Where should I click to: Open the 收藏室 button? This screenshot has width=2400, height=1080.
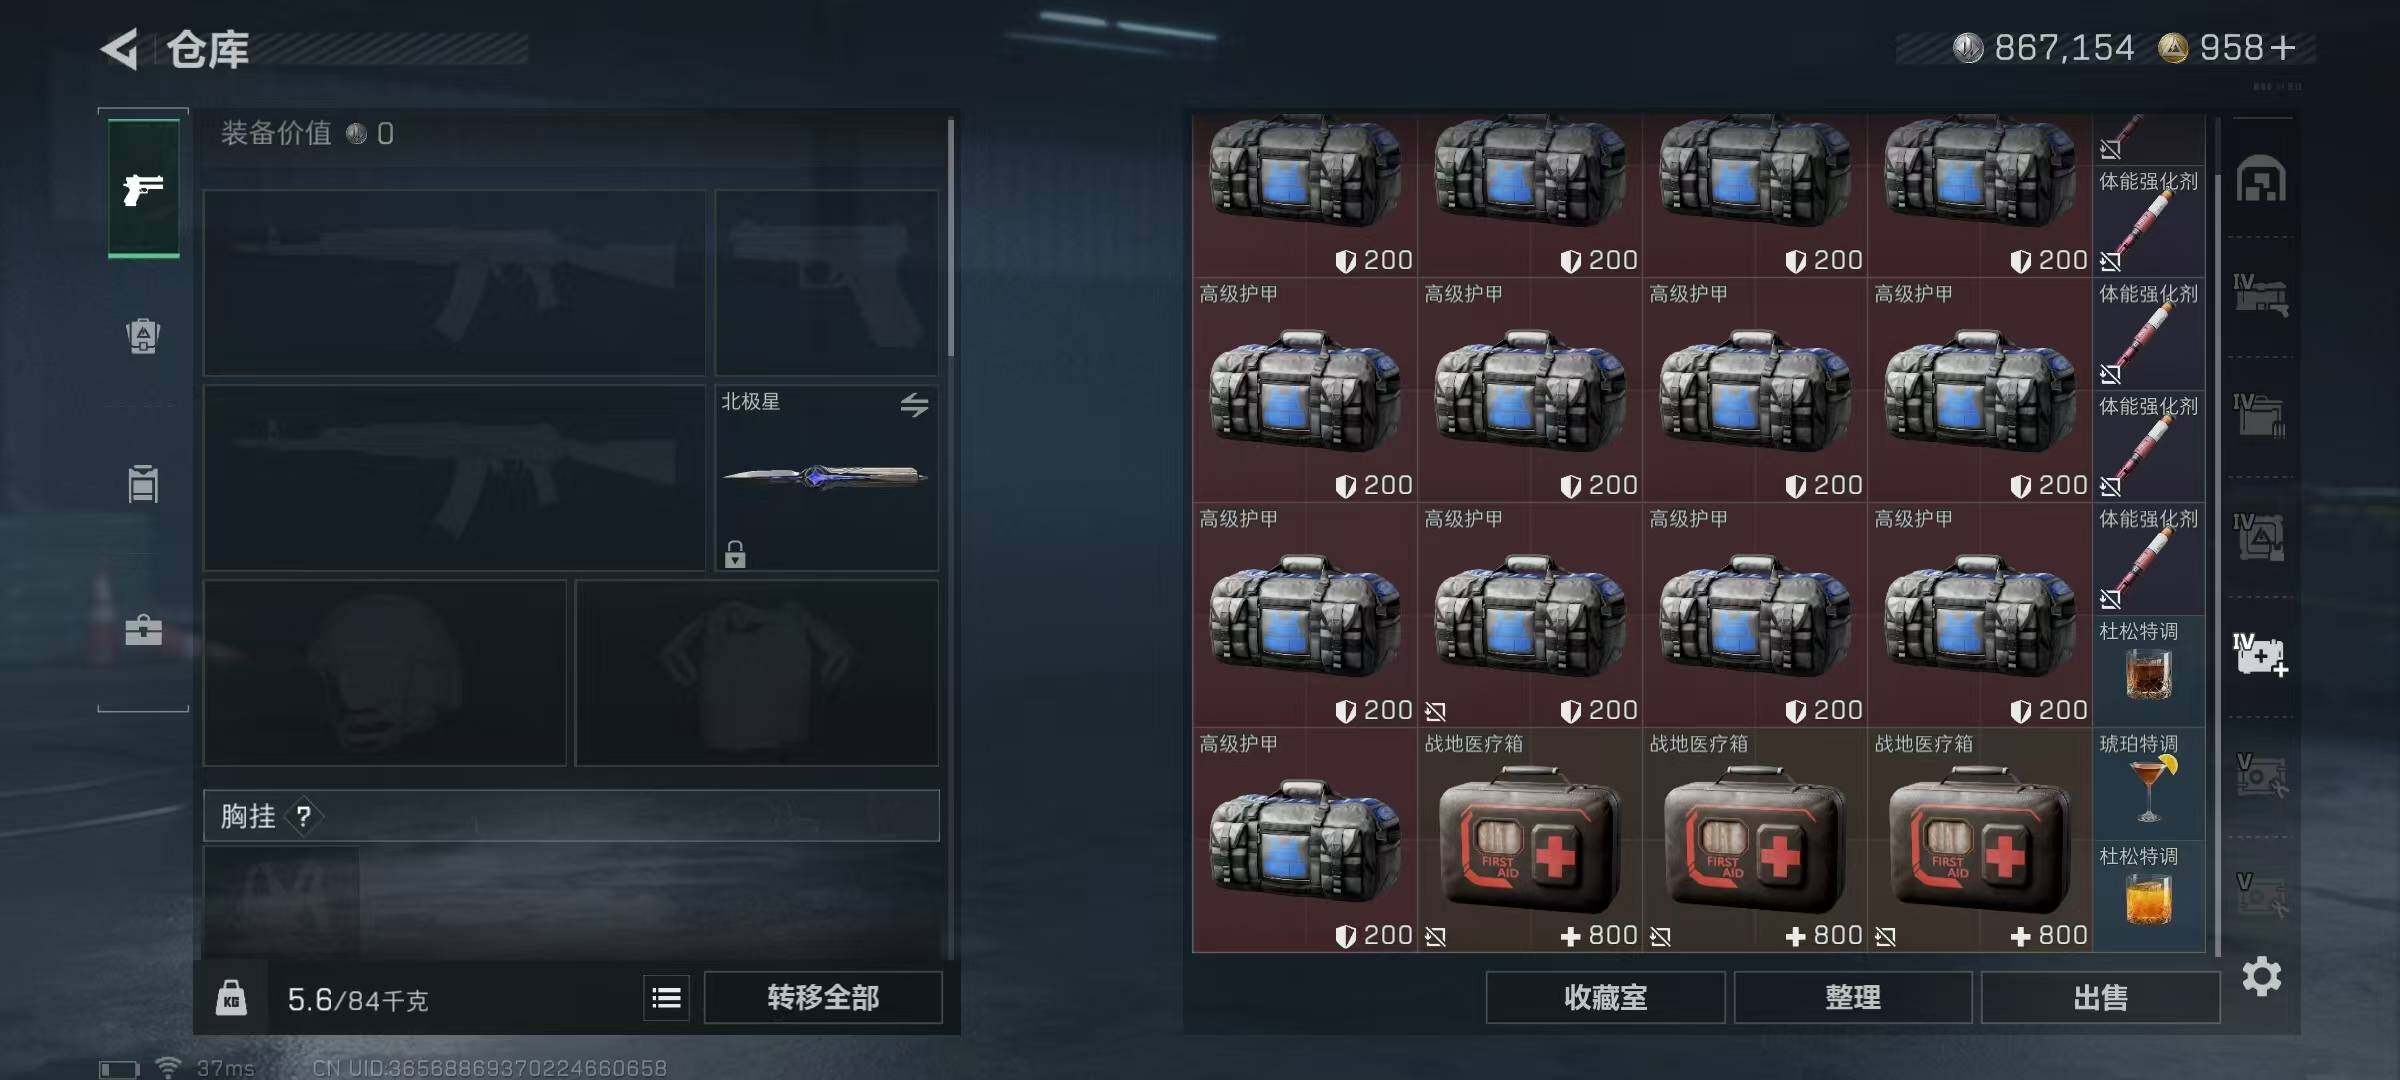click(x=1605, y=997)
